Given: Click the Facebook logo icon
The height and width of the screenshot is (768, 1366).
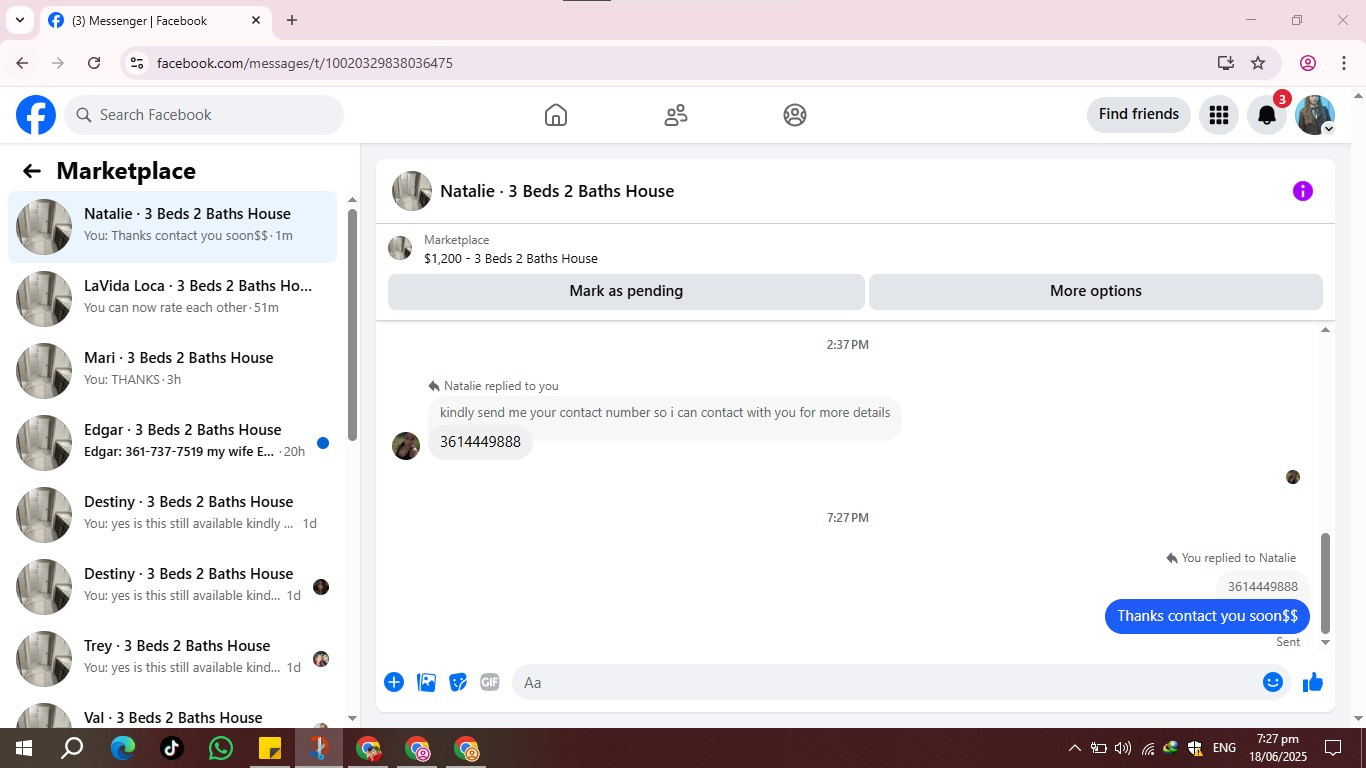Looking at the screenshot, I should 36,115.
